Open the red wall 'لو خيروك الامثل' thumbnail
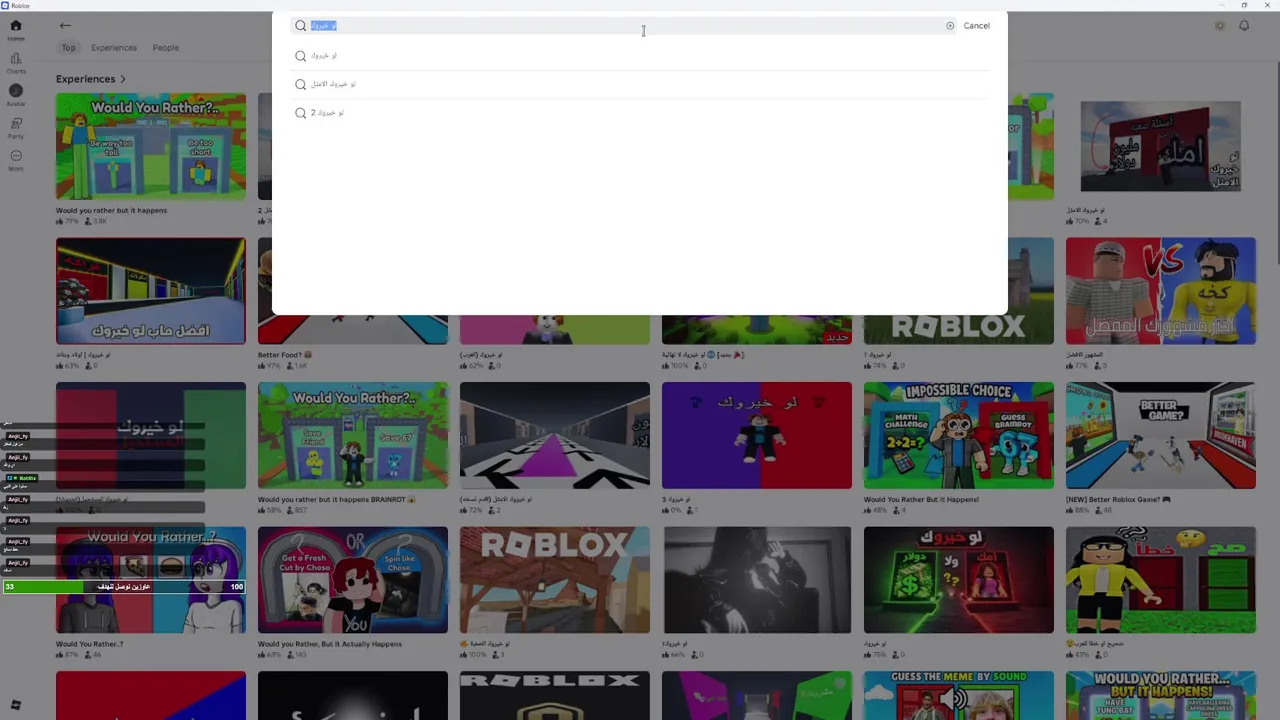This screenshot has height=720, width=1280. click(x=1161, y=146)
